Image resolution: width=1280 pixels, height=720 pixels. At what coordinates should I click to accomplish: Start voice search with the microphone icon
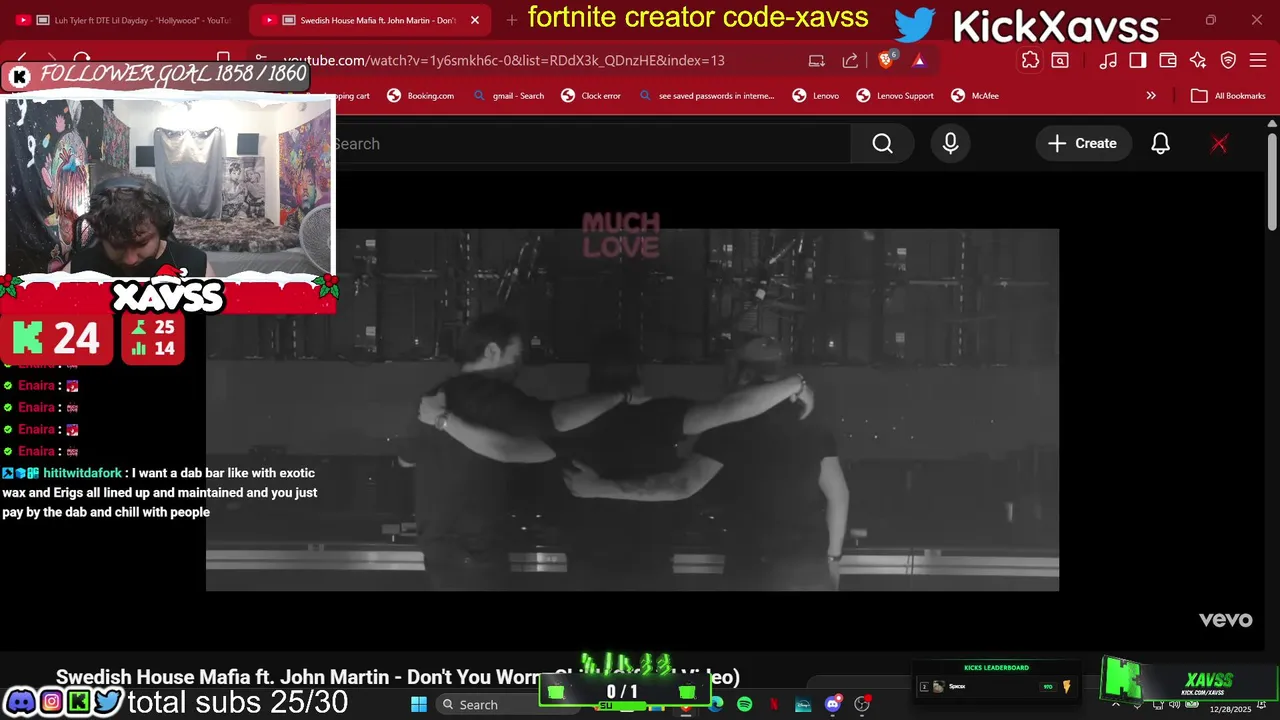950,144
